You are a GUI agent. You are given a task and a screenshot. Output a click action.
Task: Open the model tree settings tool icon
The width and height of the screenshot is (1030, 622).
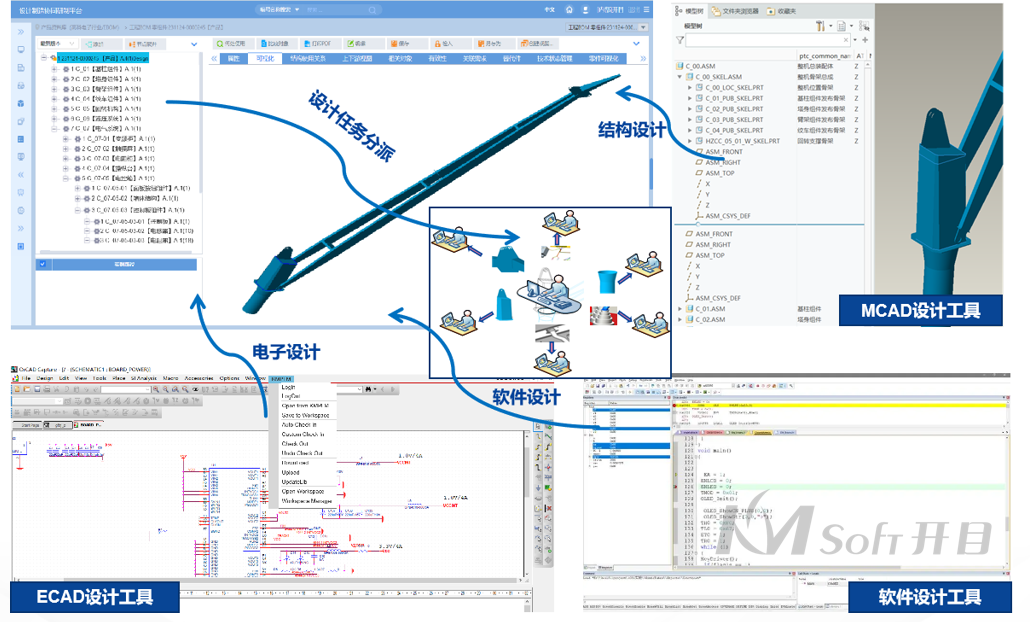click(821, 25)
